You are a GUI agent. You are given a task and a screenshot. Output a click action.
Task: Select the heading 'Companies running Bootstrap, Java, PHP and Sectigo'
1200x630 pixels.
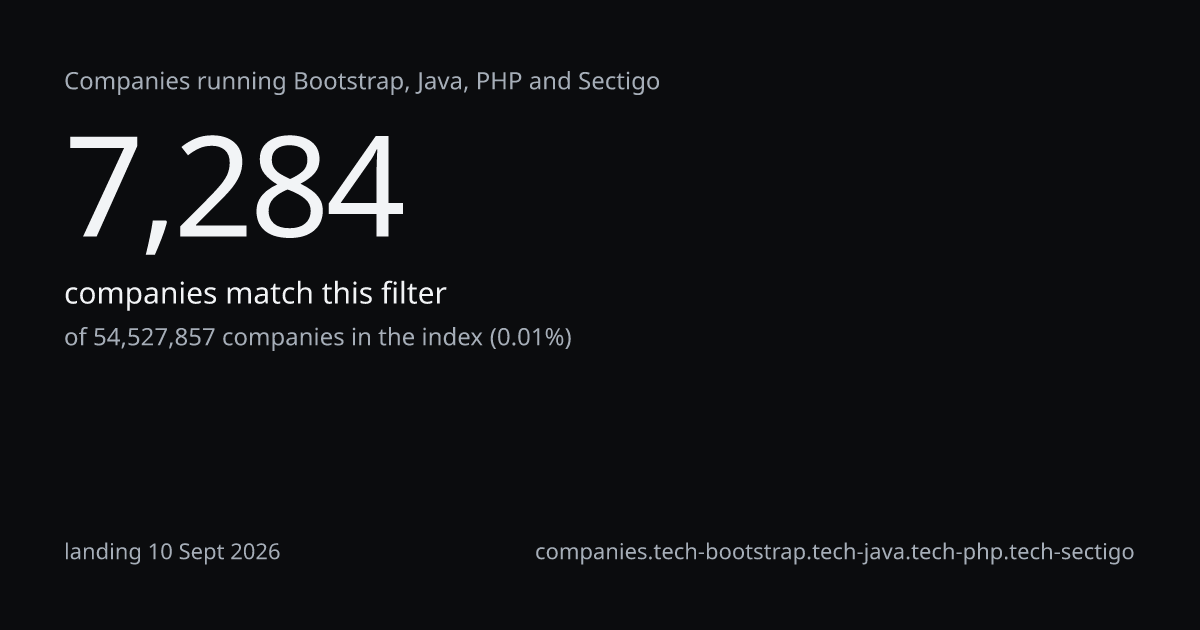pyautogui.click(x=362, y=82)
